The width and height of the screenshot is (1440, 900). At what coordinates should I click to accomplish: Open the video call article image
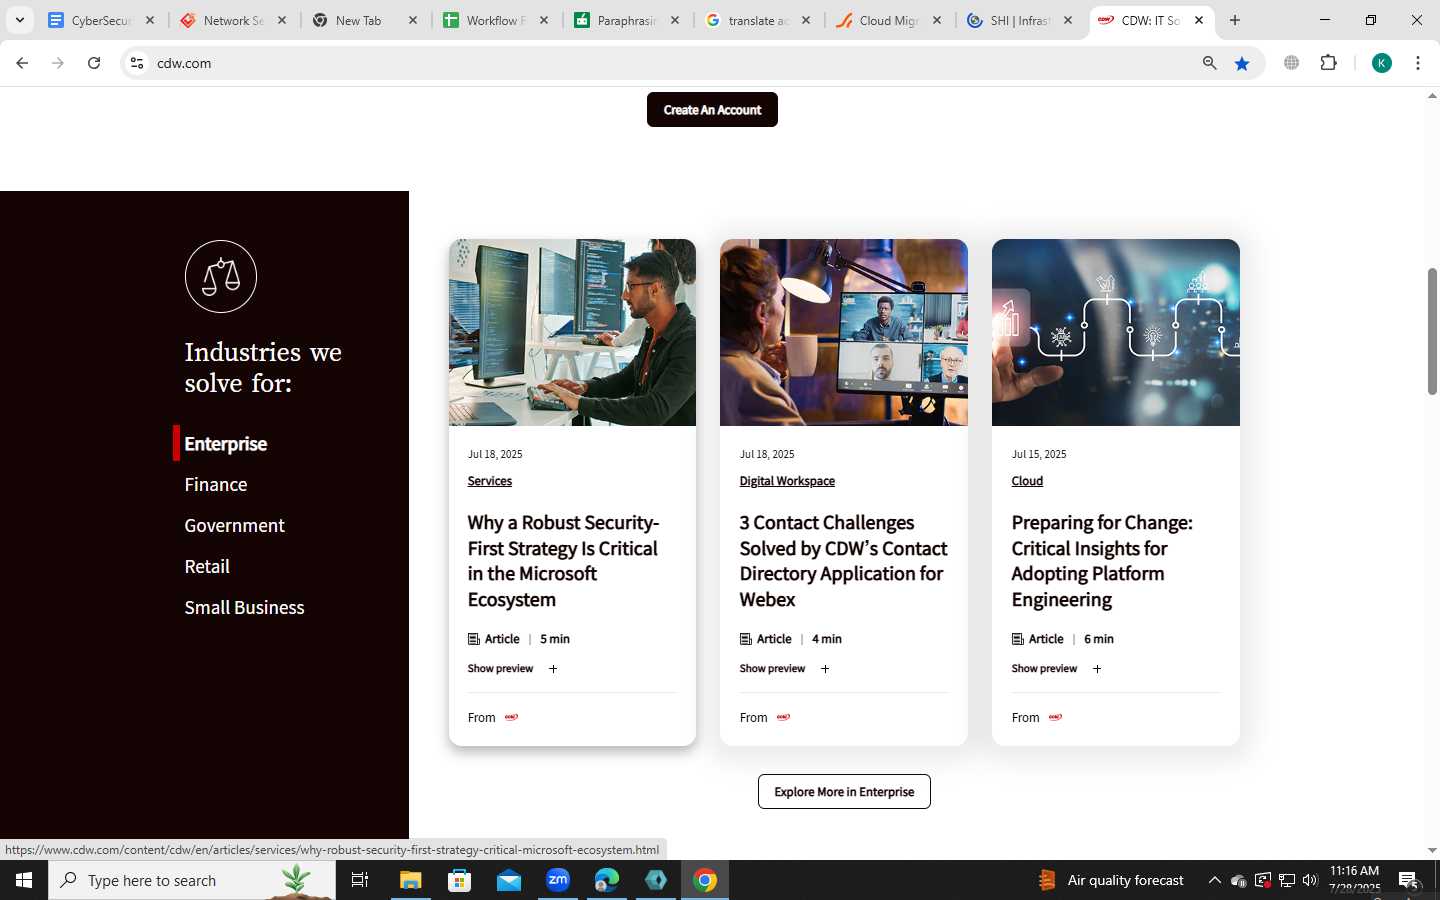[844, 332]
